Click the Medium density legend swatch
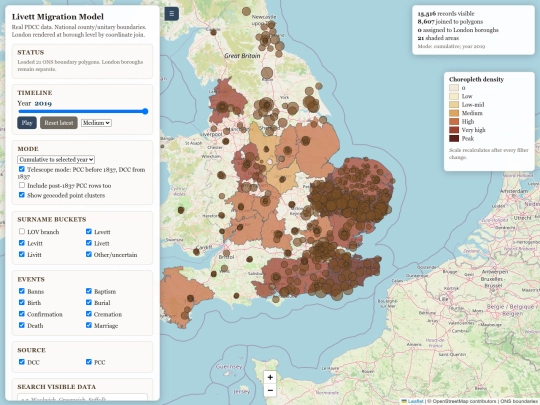The height and width of the screenshot is (405, 540). tap(454, 113)
